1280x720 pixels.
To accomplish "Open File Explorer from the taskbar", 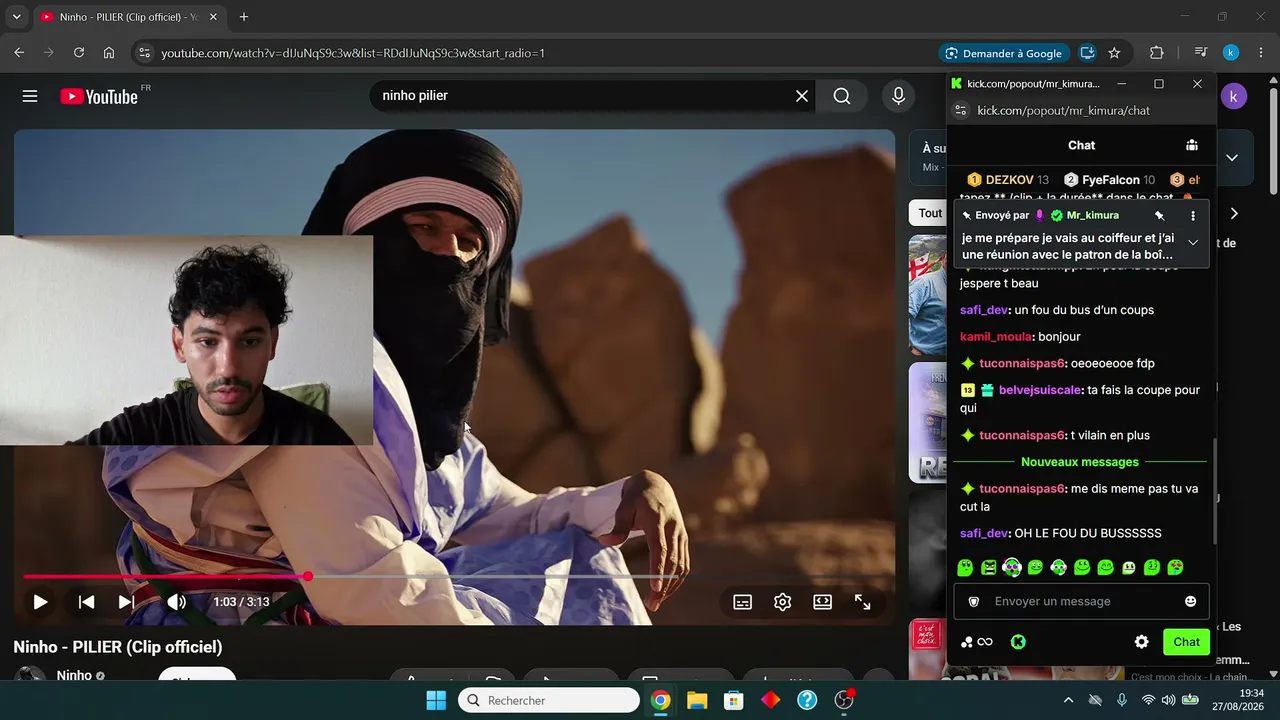I will pyautogui.click(x=696, y=700).
